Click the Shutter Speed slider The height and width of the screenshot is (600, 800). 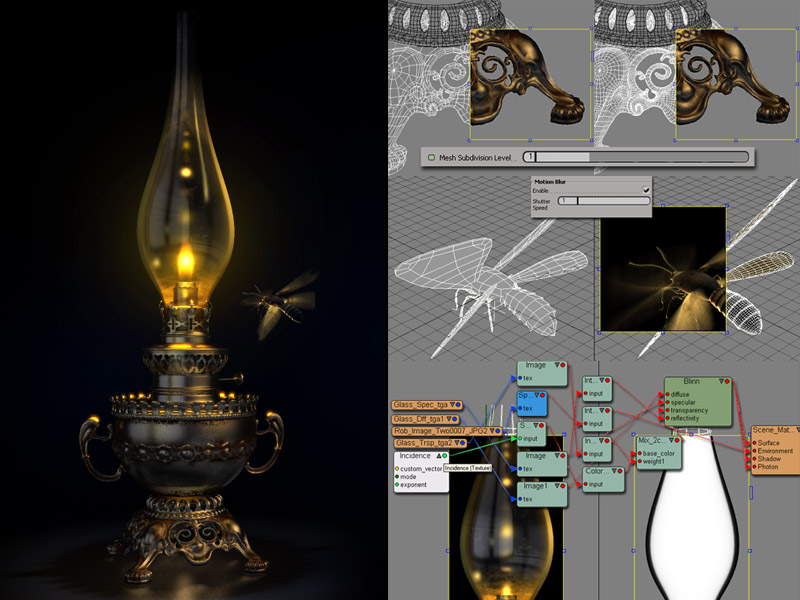[x=602, y=202]
